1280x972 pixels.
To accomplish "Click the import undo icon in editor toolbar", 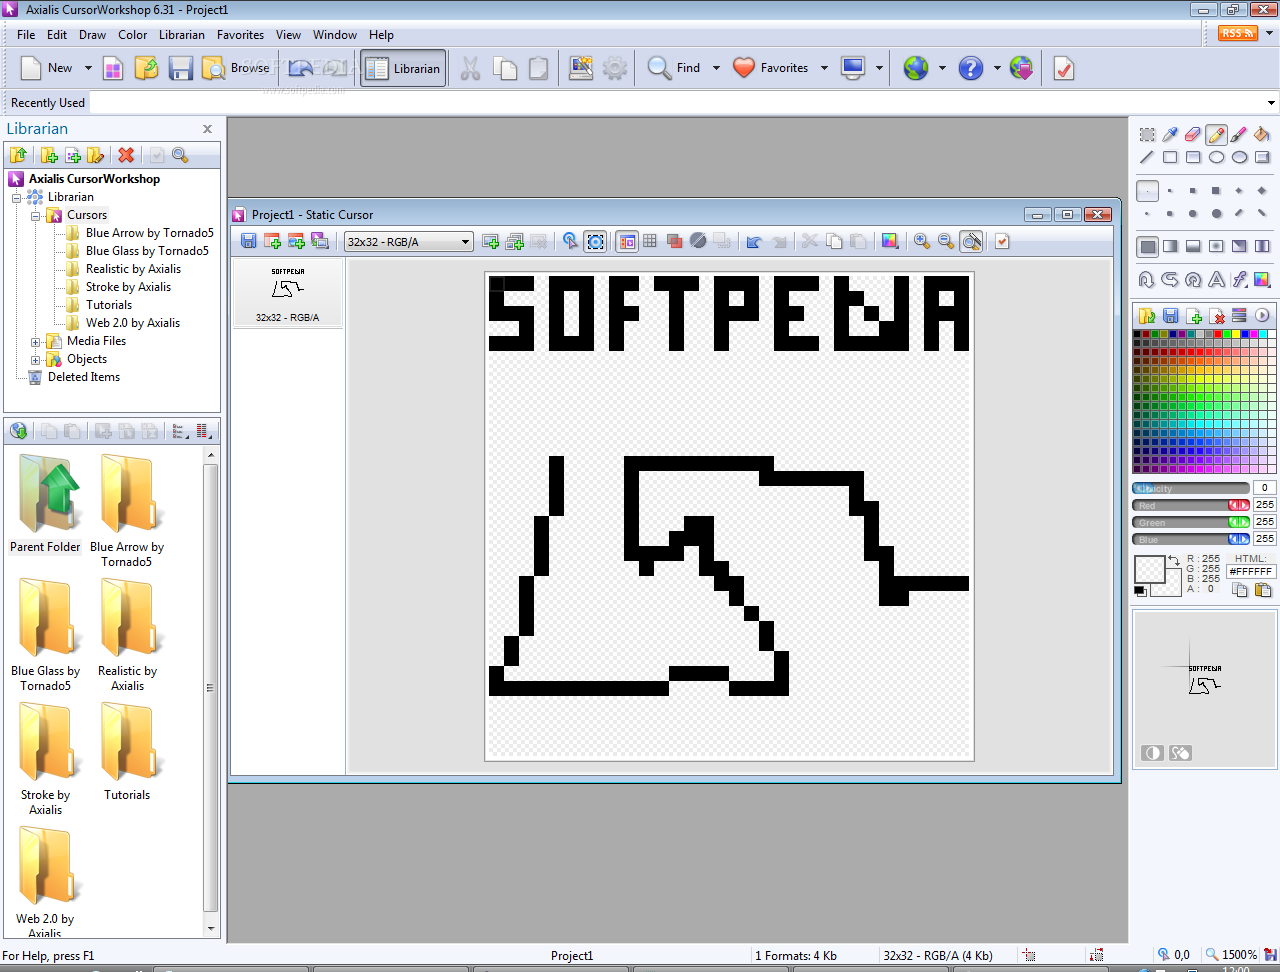I will [x=755, y=241].
